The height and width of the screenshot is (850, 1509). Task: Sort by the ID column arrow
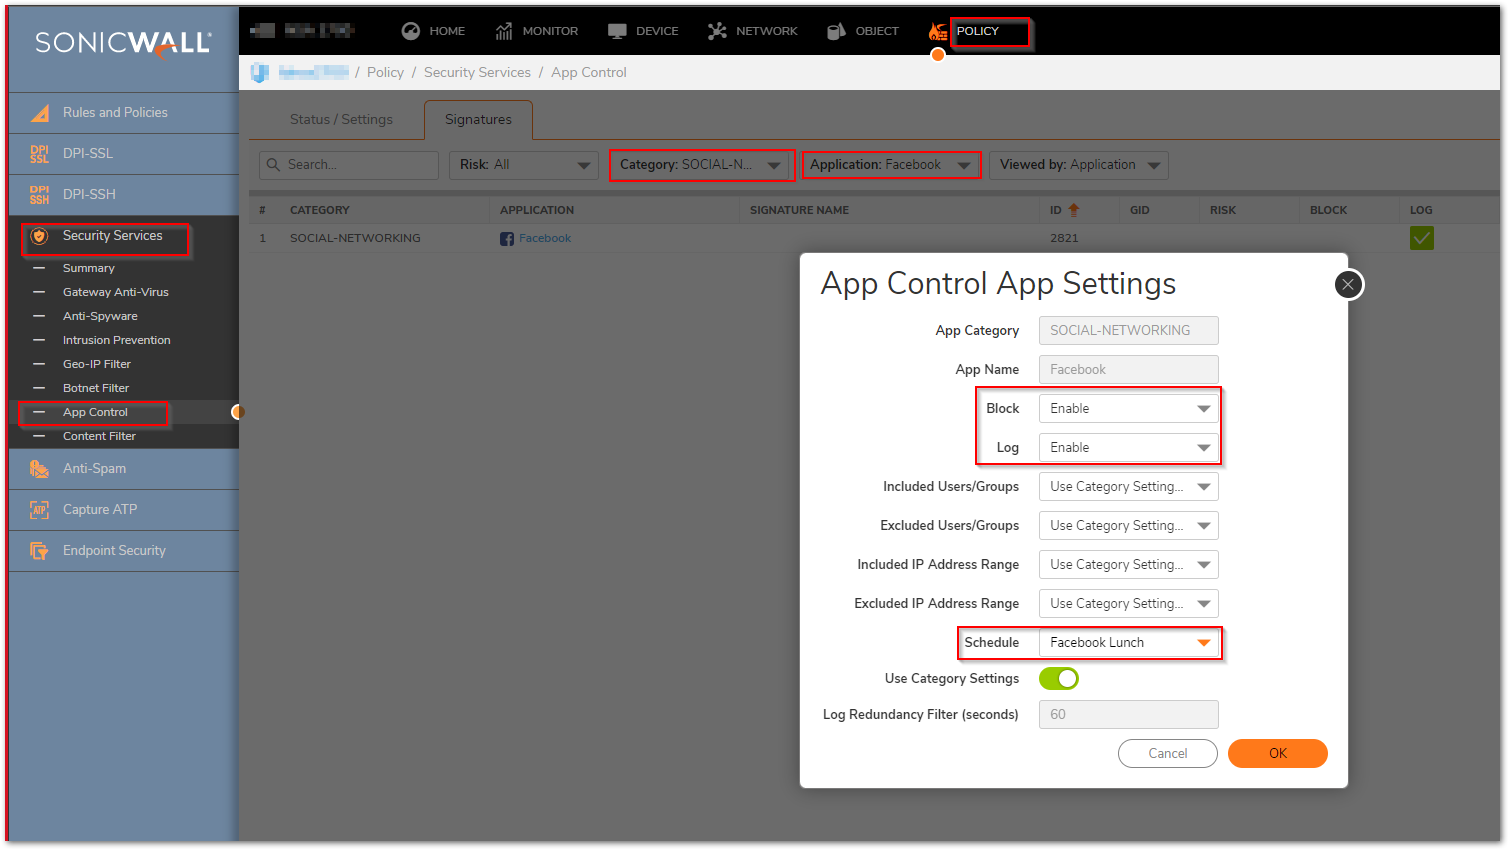point(1074,210)
